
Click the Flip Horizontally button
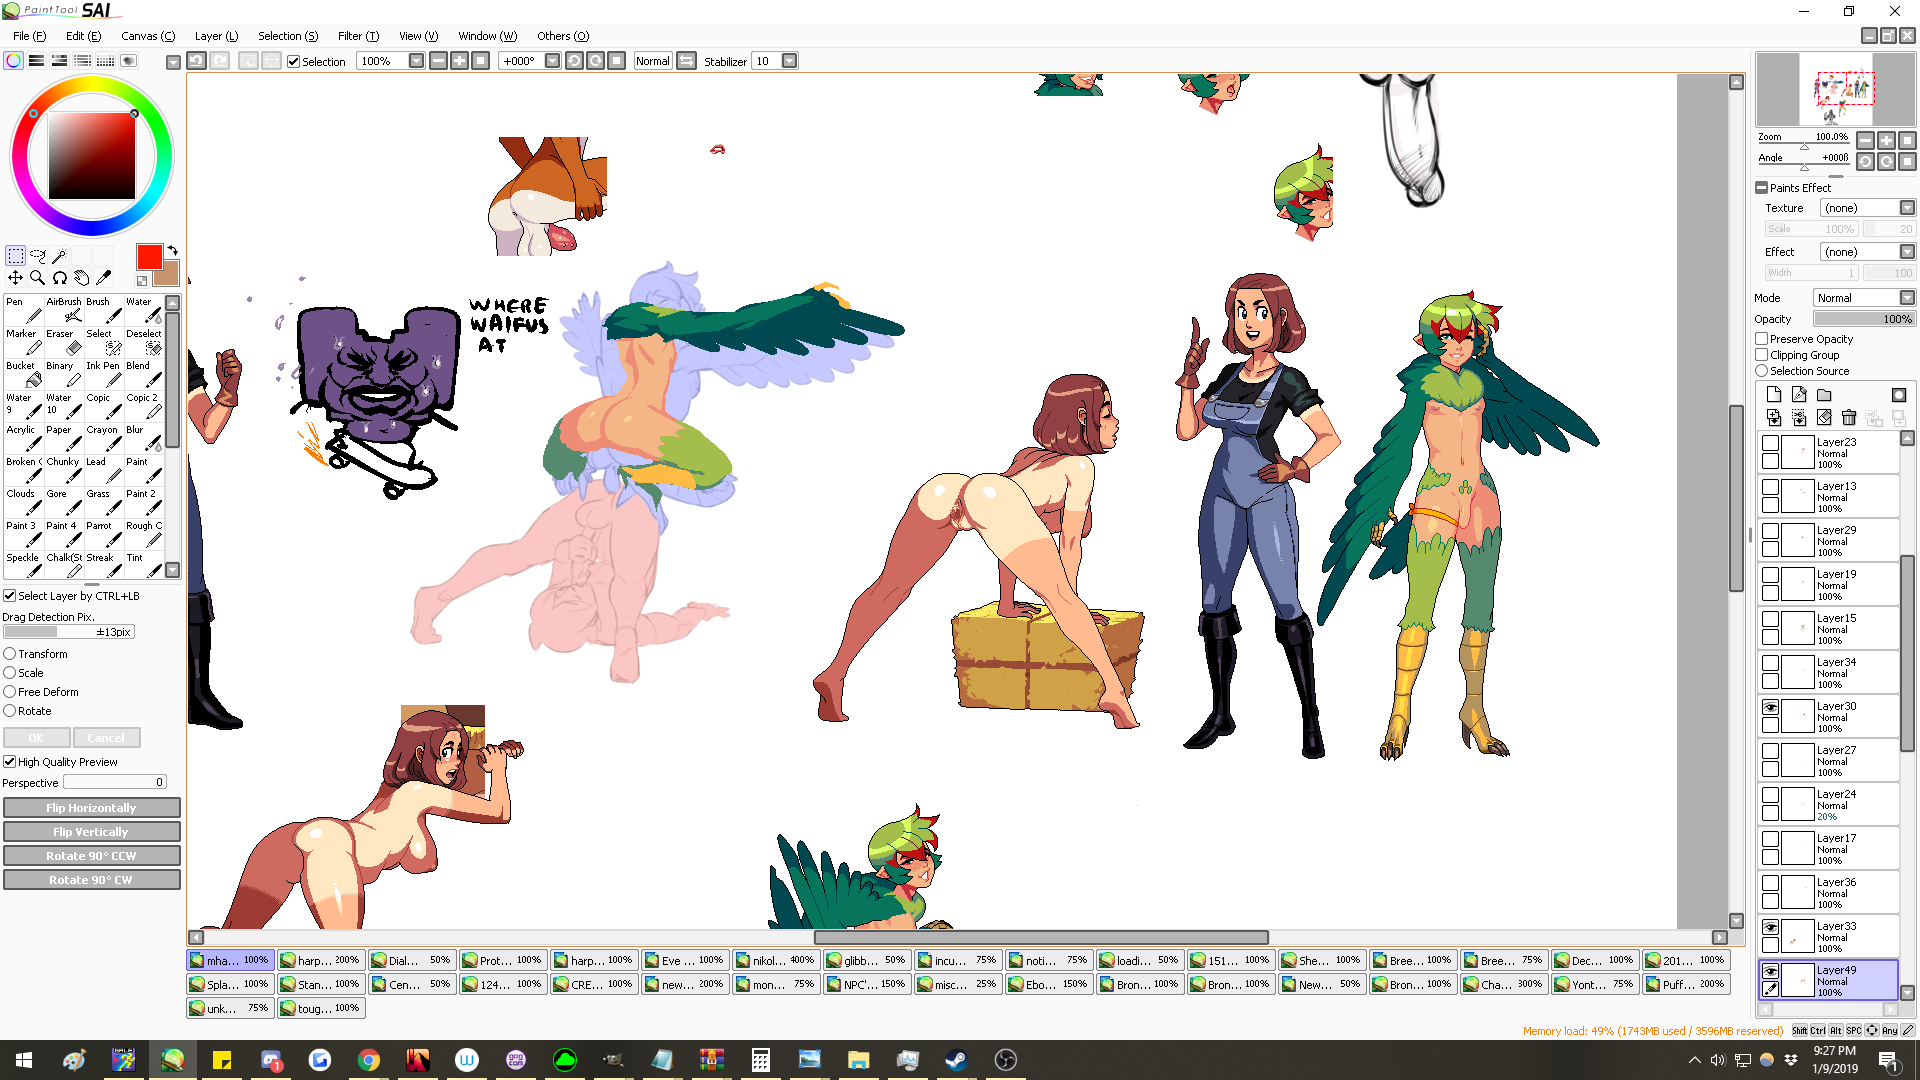[x=91, y=808]
